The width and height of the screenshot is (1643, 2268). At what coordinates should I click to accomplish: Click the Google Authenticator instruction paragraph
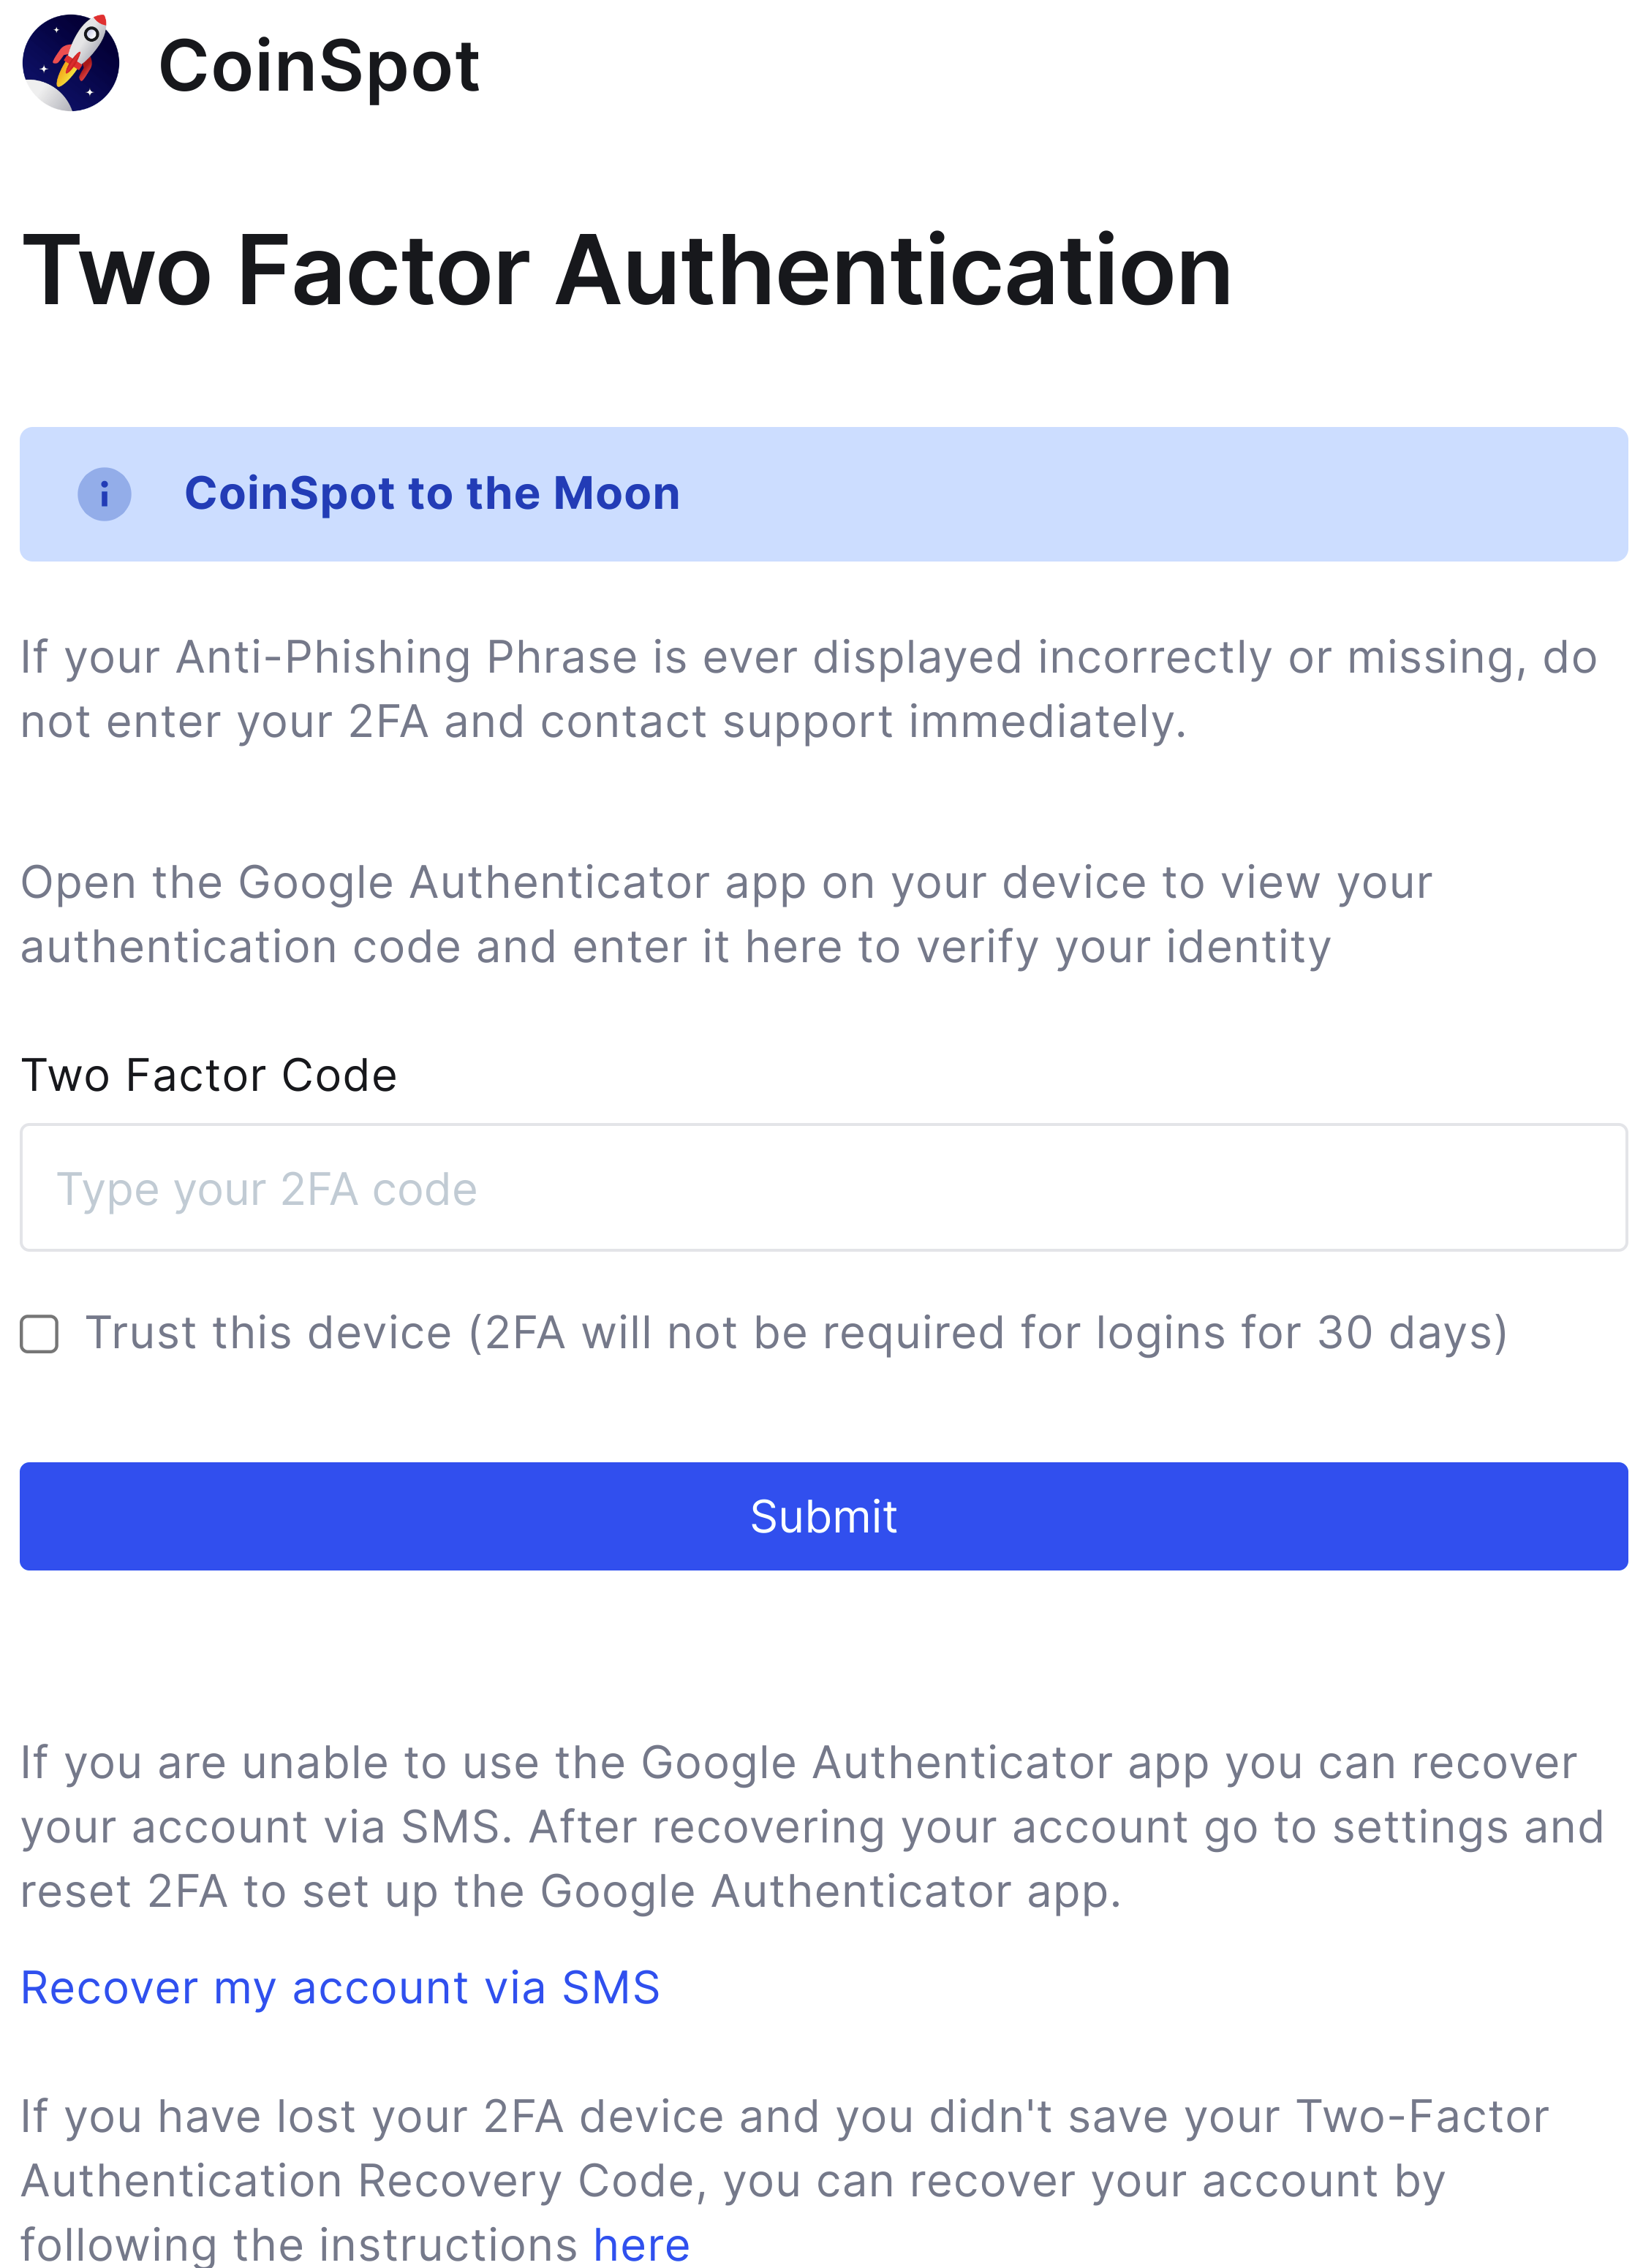[725, 914]
